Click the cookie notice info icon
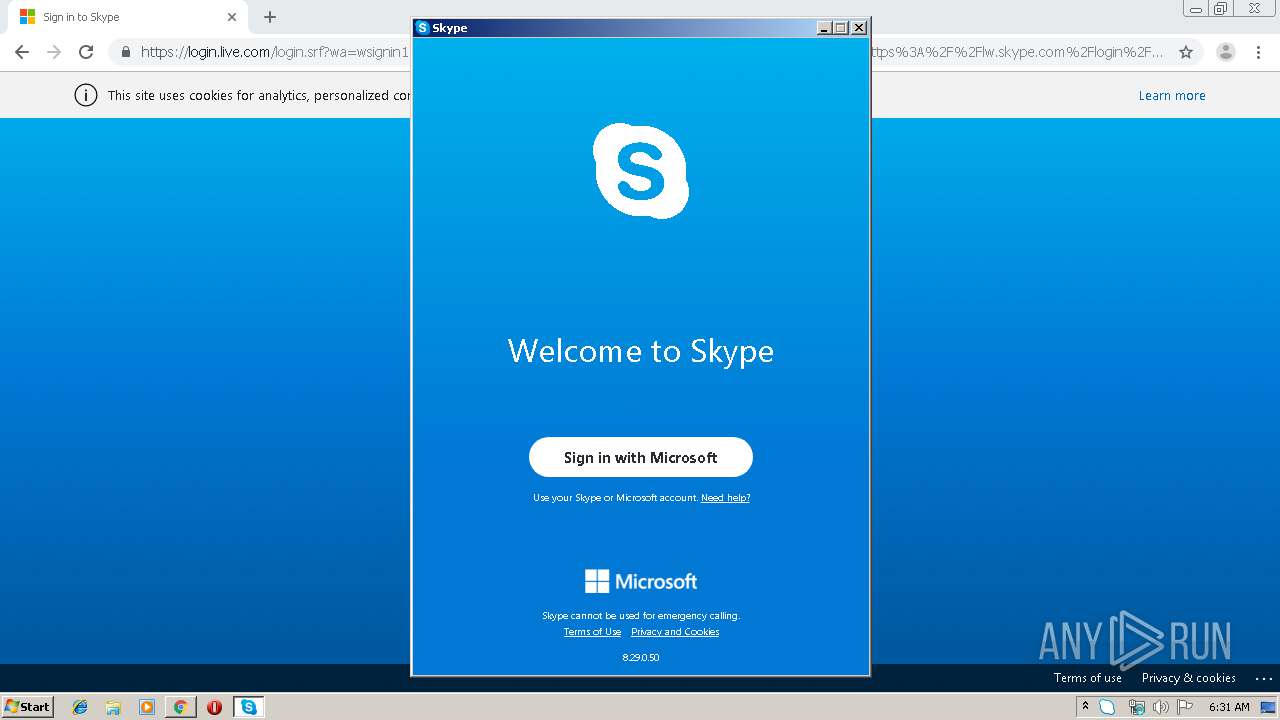 (x=86, y=95)
